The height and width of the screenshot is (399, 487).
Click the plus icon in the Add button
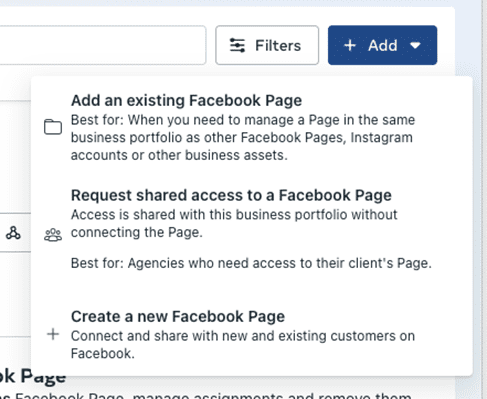pyautogui.click(x=350, y=45)
